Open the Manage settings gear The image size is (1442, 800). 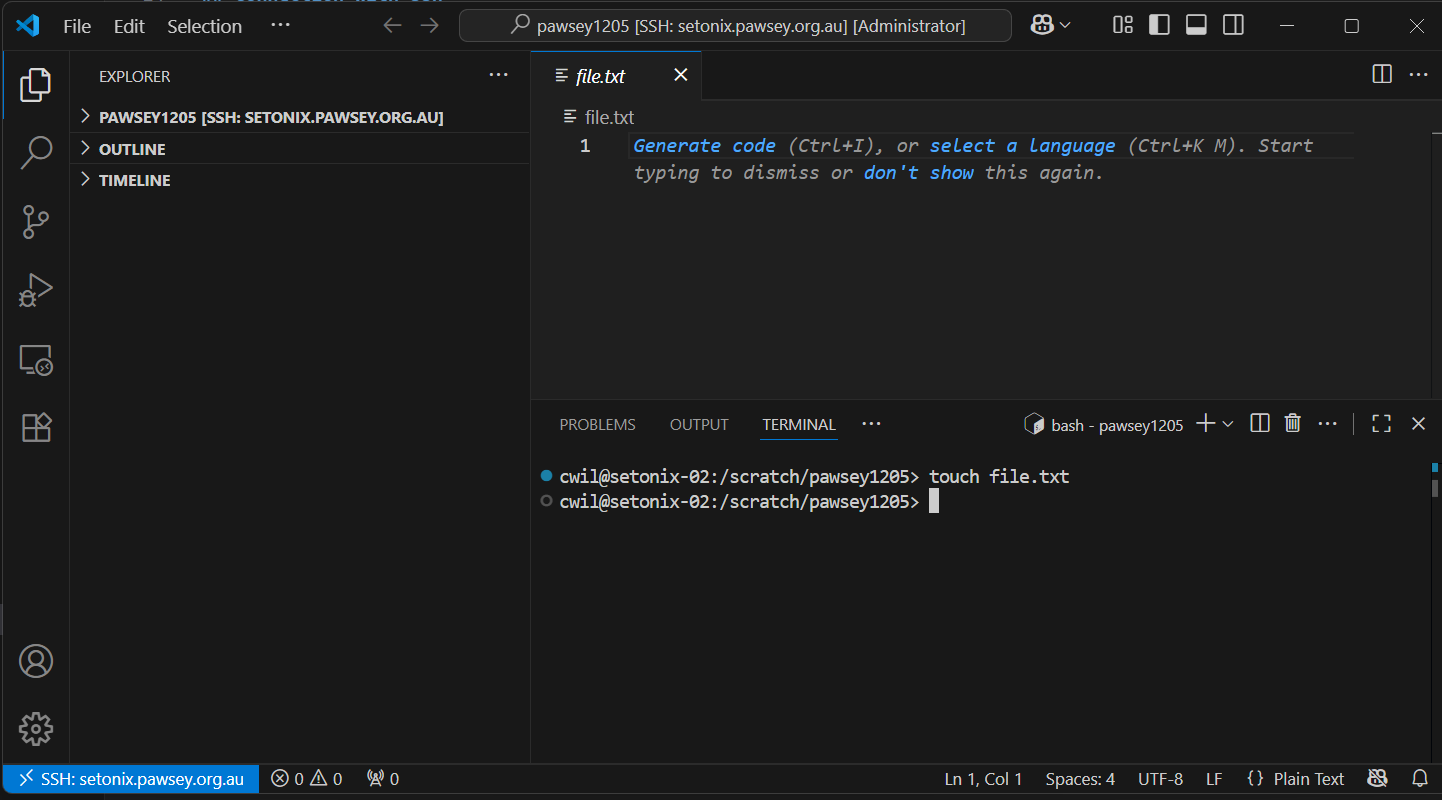coord(36,729)
